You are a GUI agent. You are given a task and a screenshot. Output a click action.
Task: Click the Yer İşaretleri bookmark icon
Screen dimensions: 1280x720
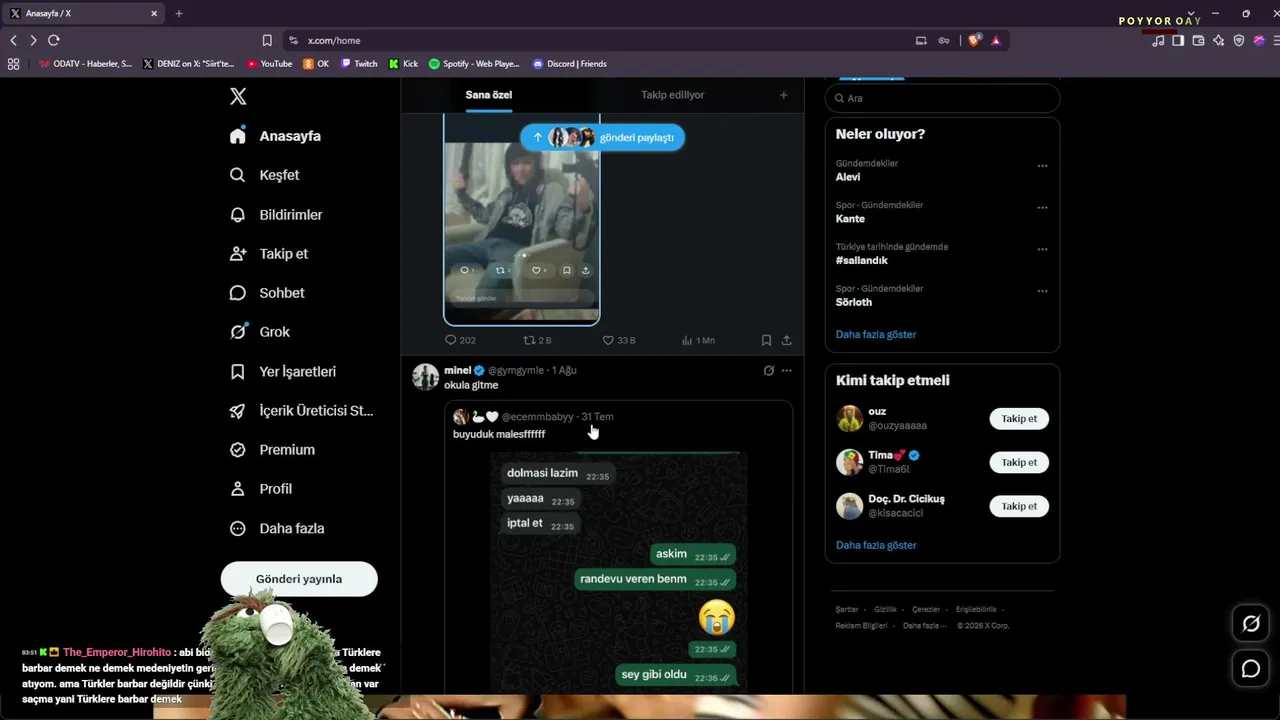click(x=237, y=372)
